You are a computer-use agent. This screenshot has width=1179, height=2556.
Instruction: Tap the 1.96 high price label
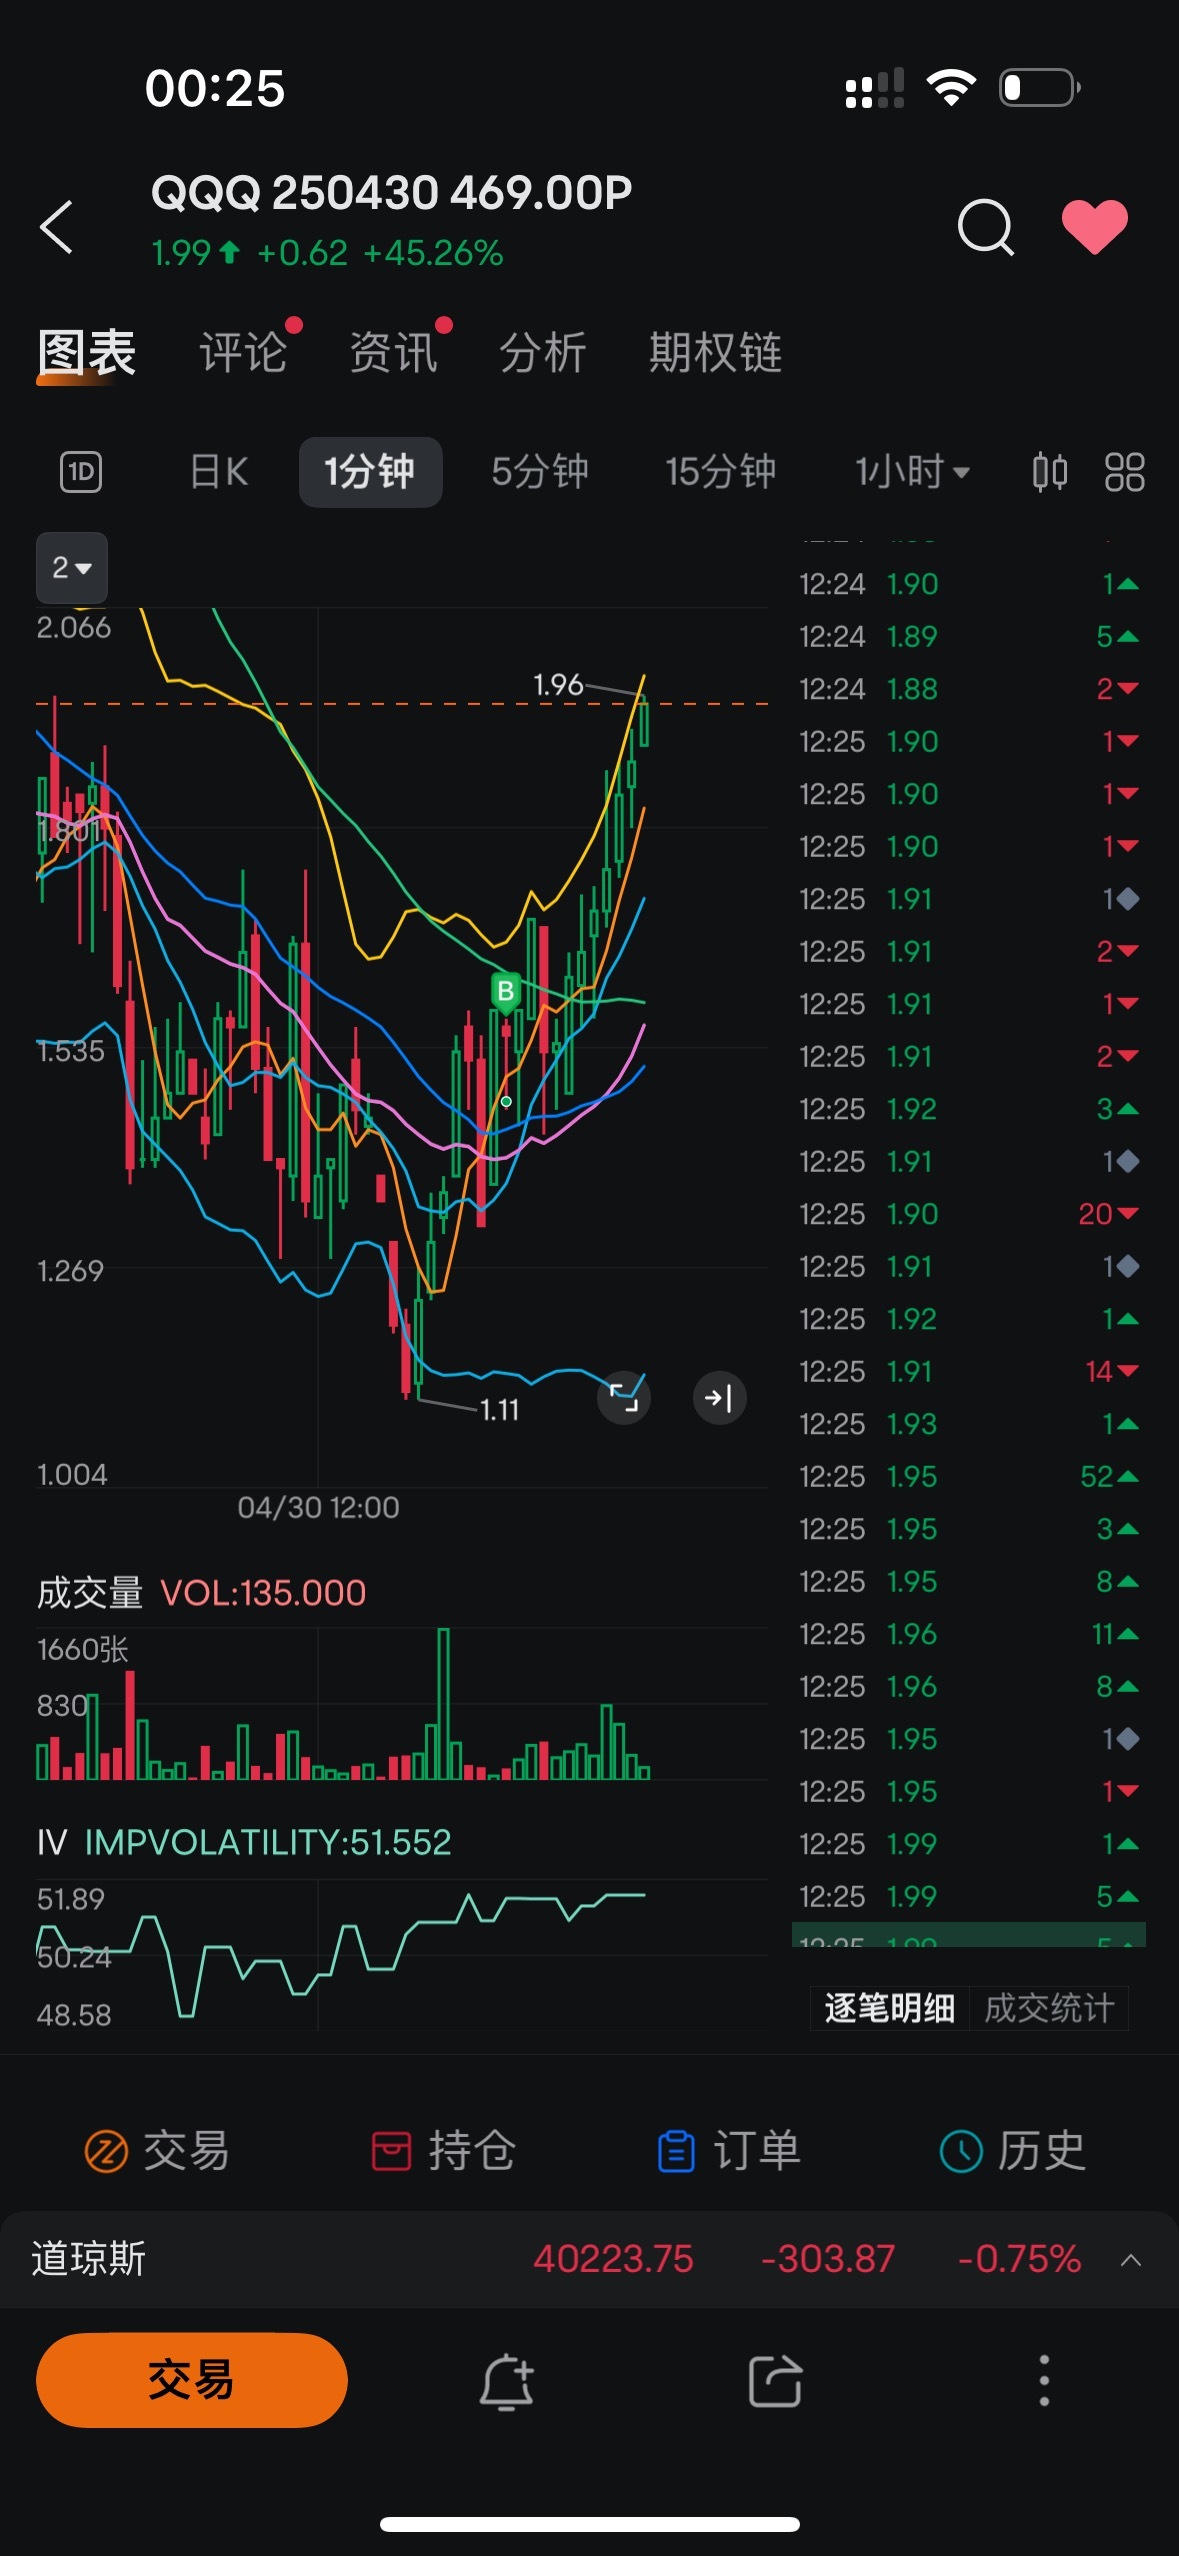click(x=558, y=685)
